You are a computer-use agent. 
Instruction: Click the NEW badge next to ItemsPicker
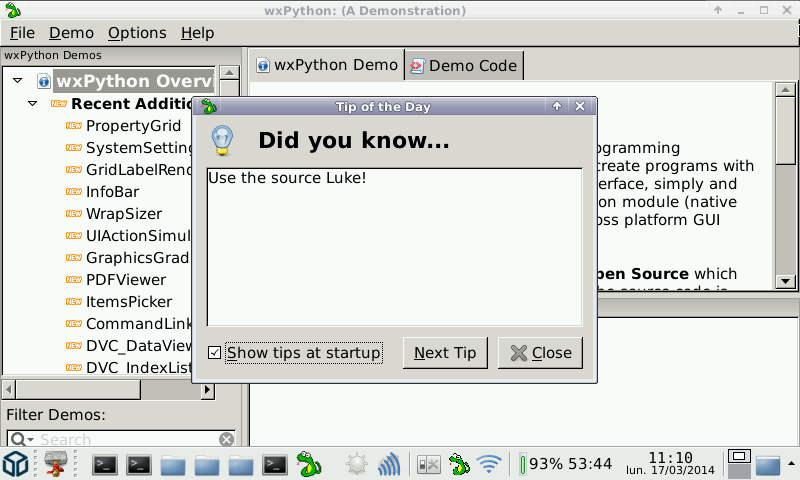[x=73, y=301]
